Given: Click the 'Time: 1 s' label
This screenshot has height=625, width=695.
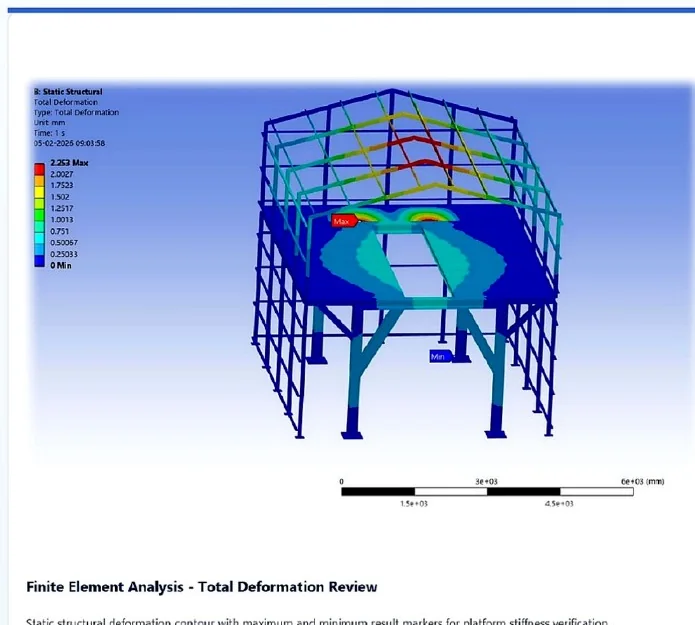Looking at the screenshot, I should pyautogui.click(x=49, y=133).
